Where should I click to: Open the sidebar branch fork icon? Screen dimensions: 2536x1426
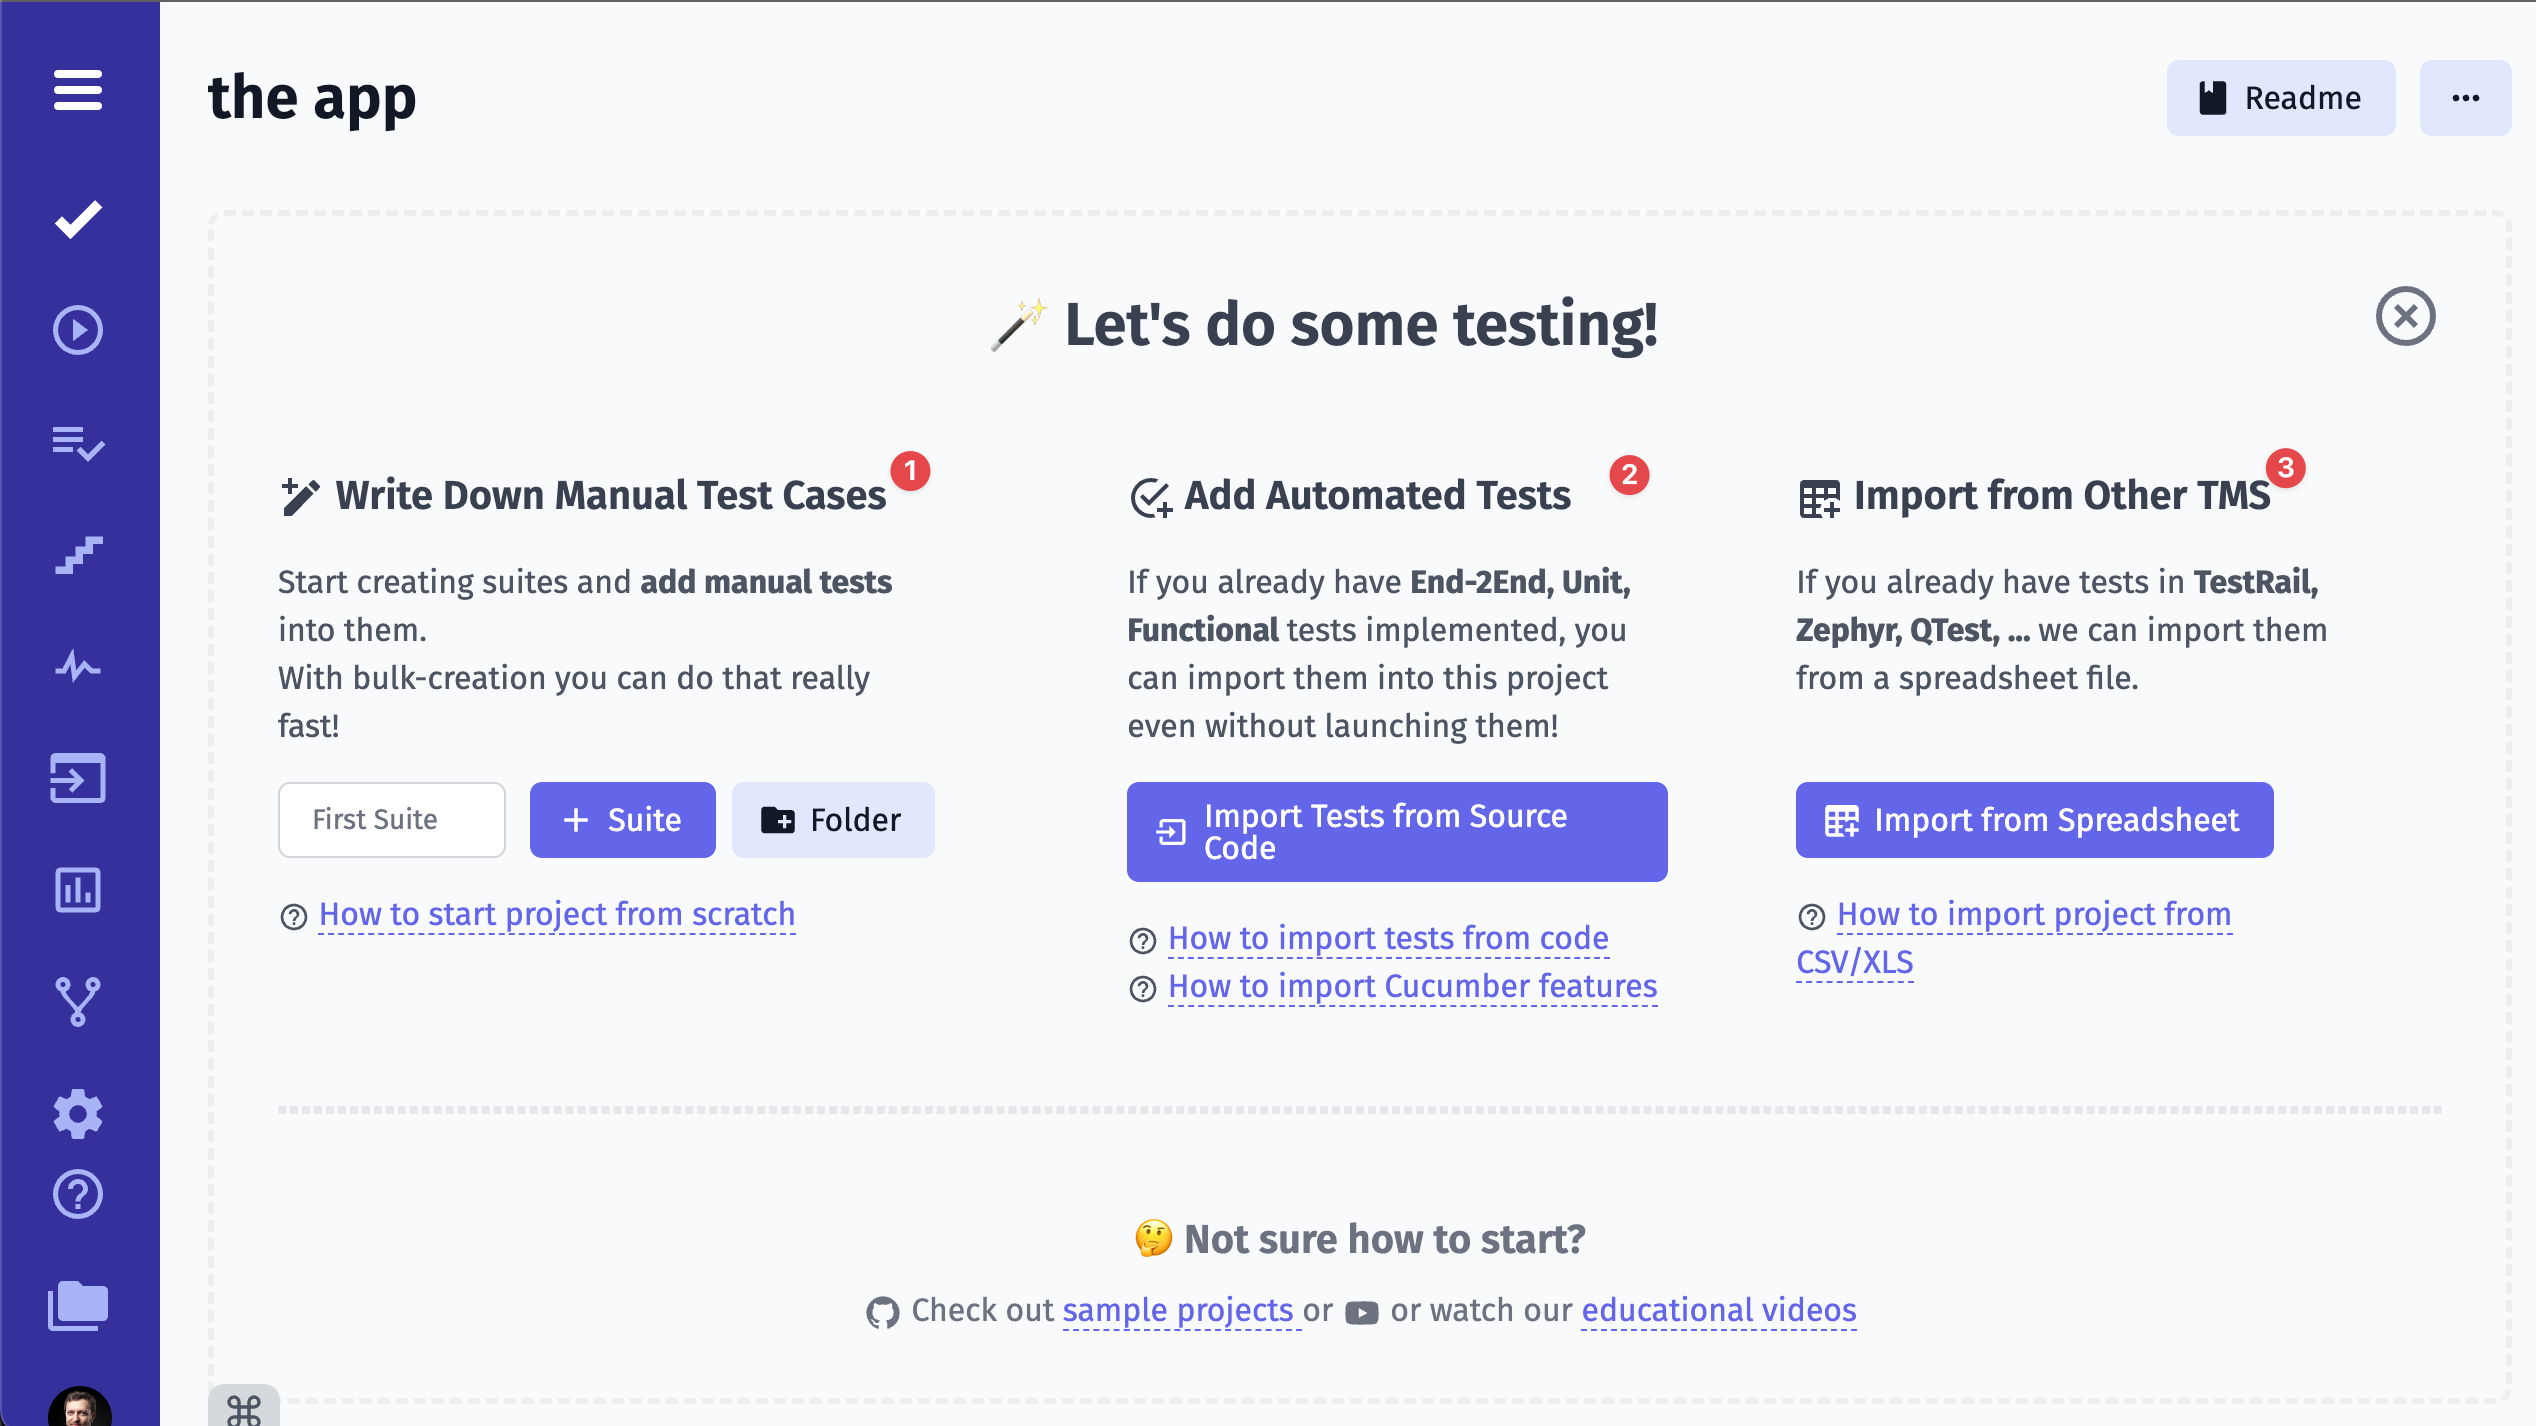tap(78, 1001)
